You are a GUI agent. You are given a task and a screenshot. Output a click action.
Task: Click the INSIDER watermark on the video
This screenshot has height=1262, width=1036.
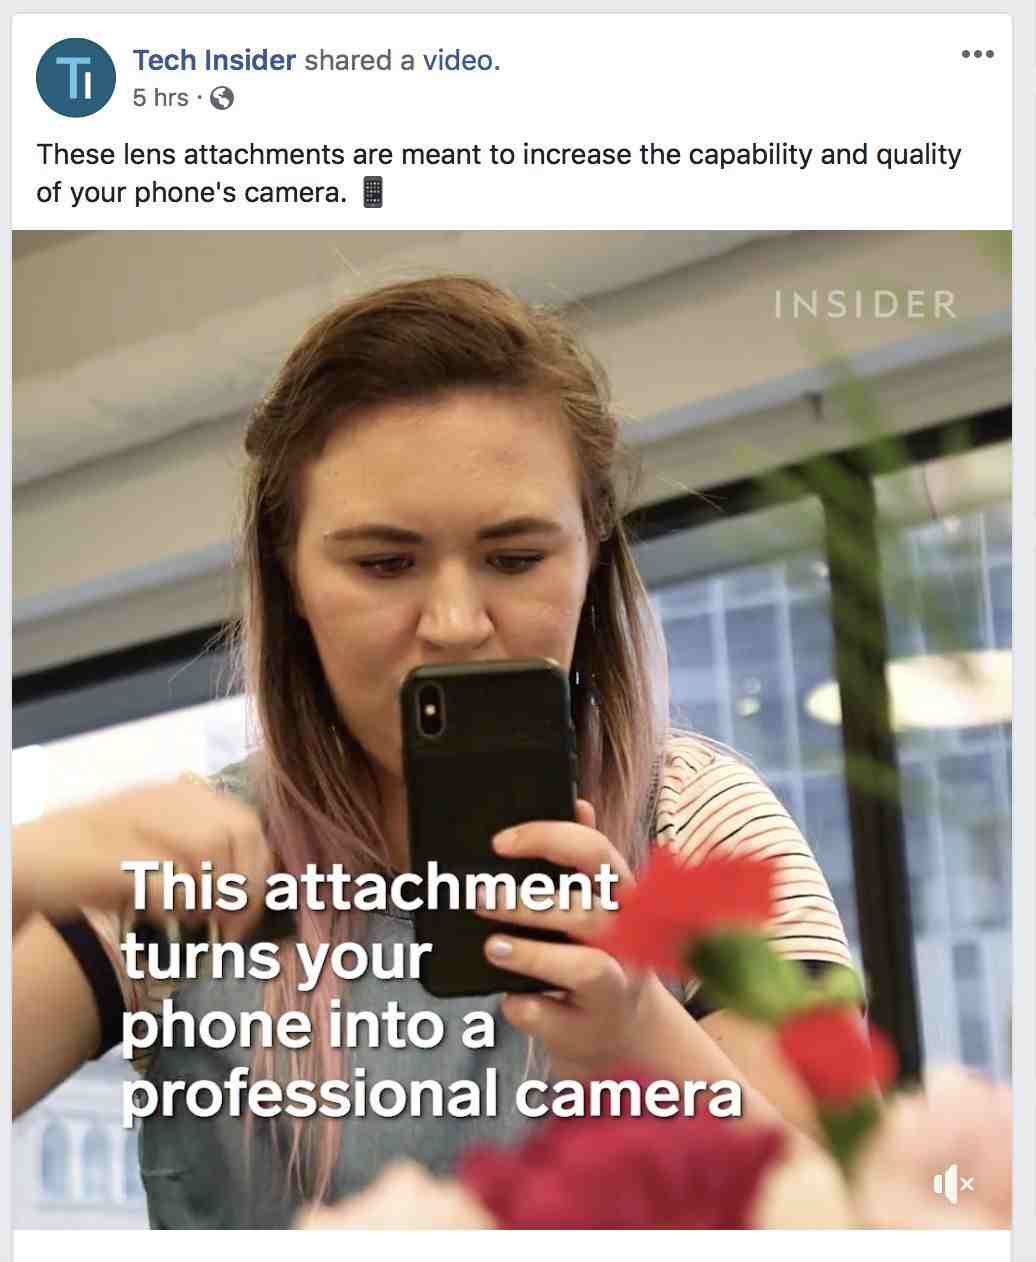(865, 305)
